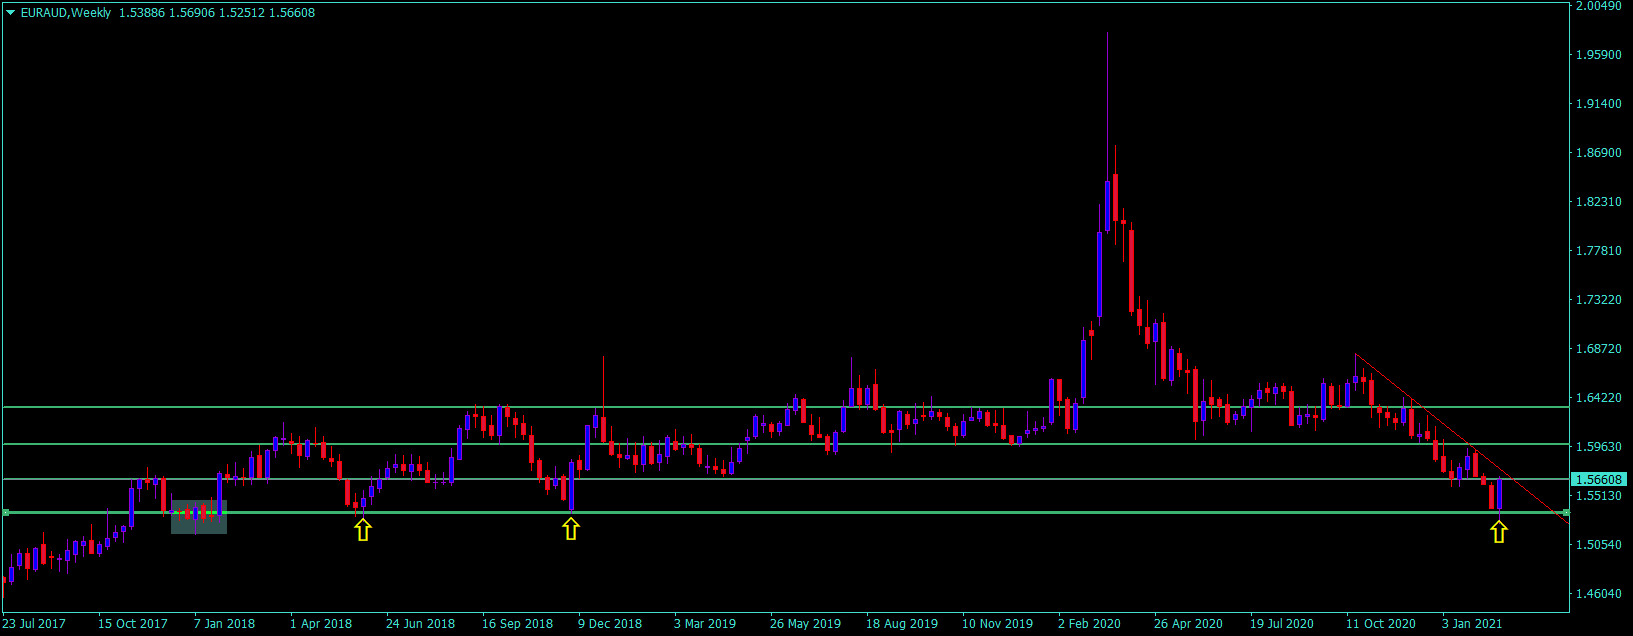Click the low value 1.52512
Viewport: 1633px width, 636px height.
coord(242,13)
